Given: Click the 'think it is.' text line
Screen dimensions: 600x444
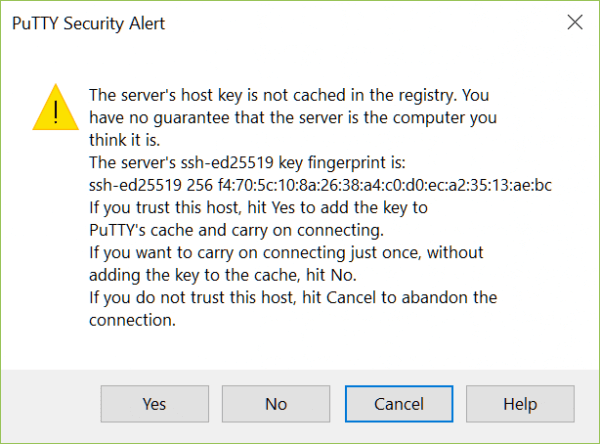Looking at the screenshot, I should [124, 140].
